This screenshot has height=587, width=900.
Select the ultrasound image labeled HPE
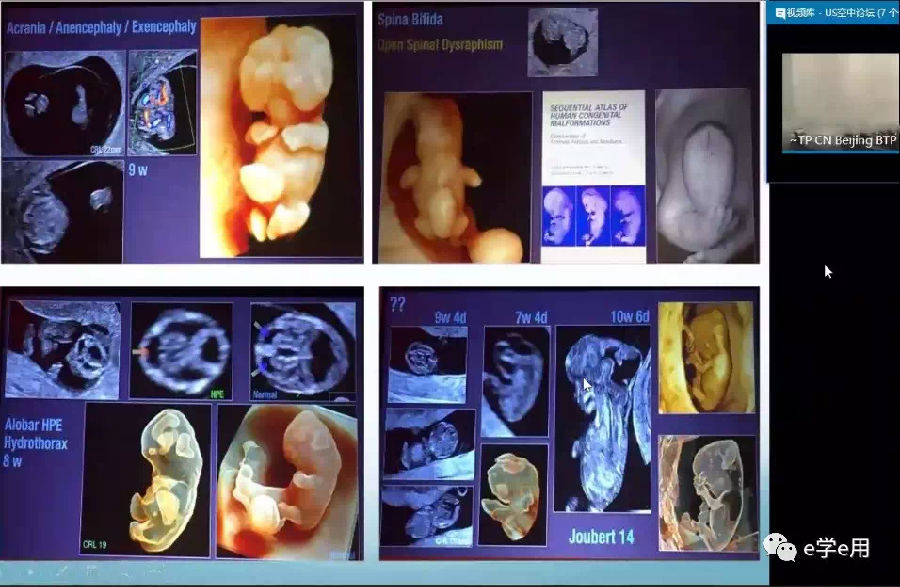pos(181,351)
